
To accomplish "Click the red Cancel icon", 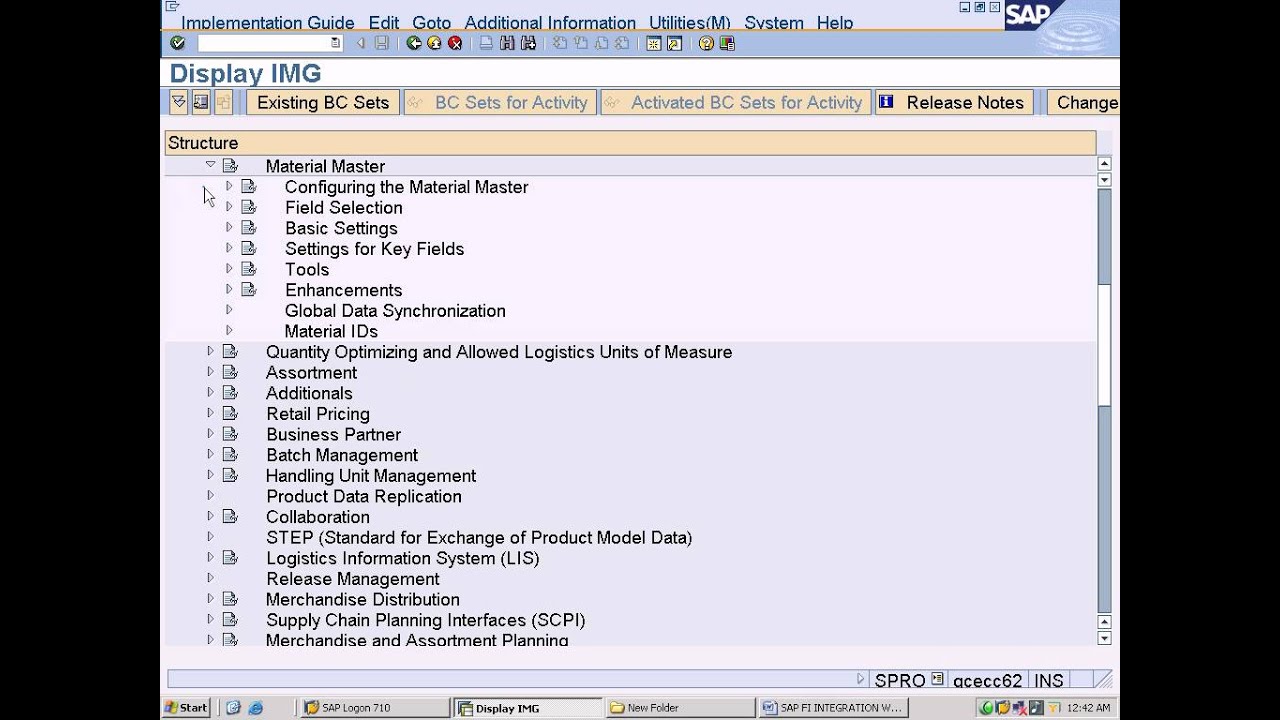I will tap(455, 43).
